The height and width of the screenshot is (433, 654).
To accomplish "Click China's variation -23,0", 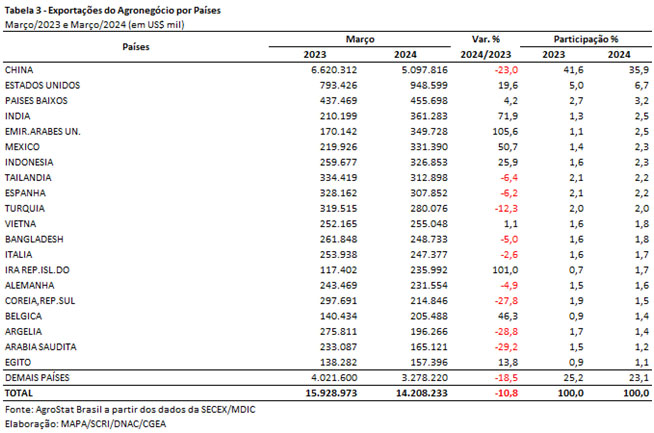I will pos(506,70).
